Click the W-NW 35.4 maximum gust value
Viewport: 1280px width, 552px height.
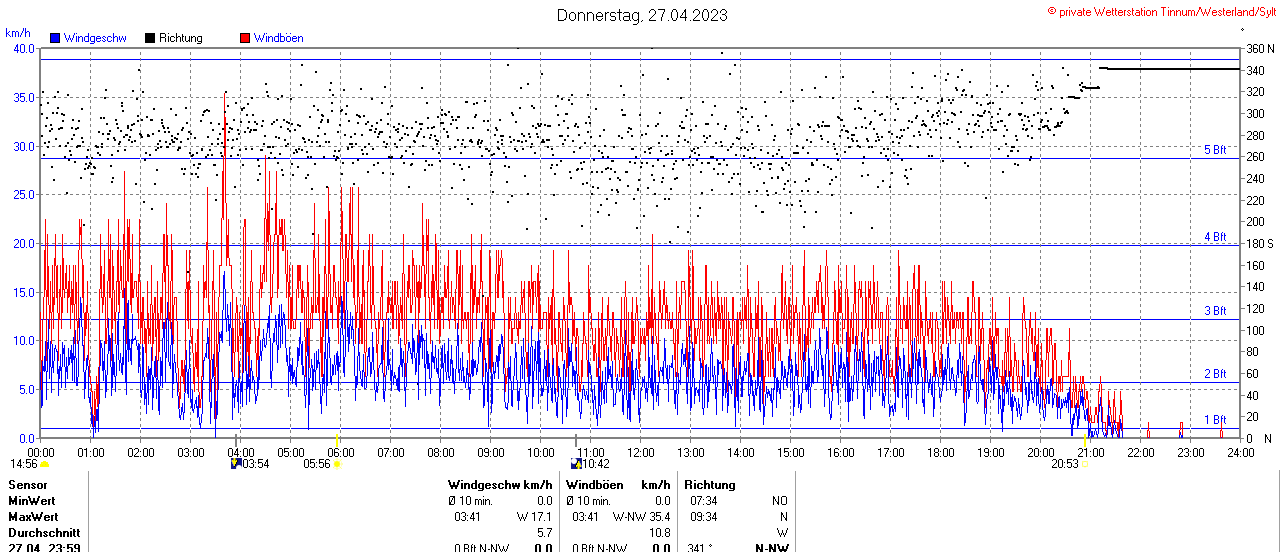tap(641, 517)
